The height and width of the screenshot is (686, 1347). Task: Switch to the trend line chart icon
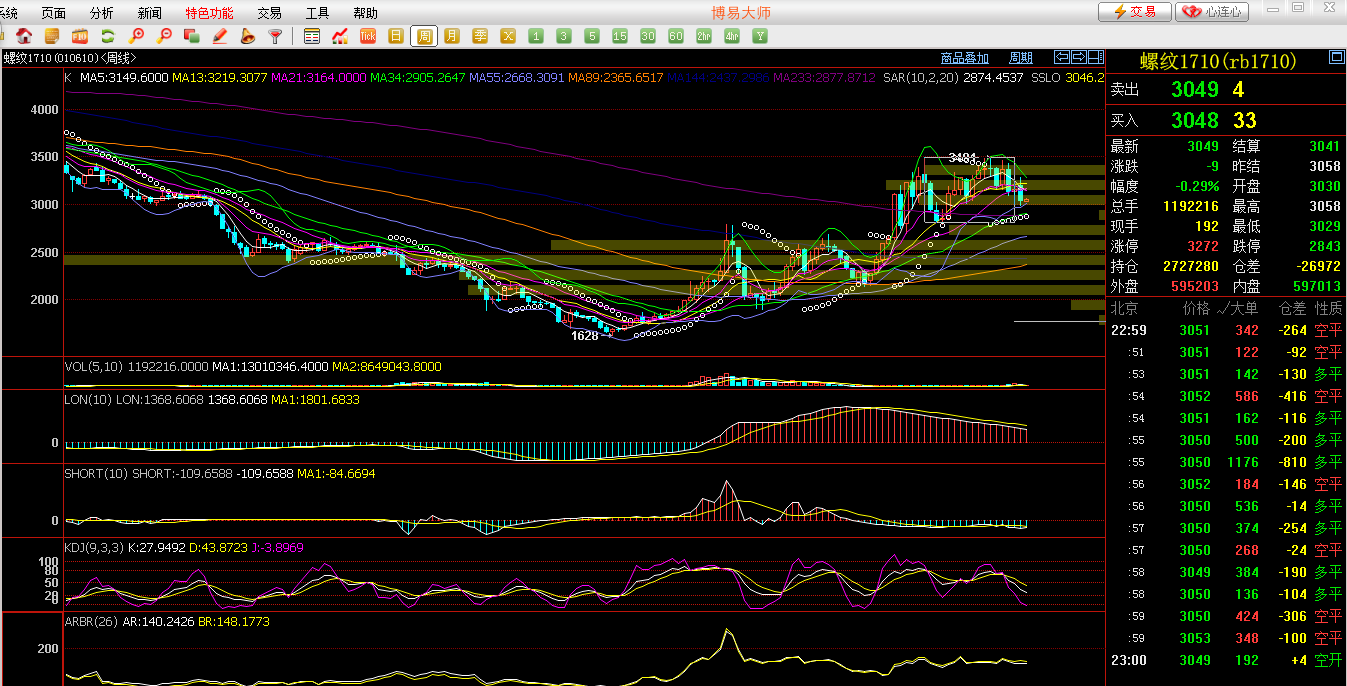(x=340, y=36)
